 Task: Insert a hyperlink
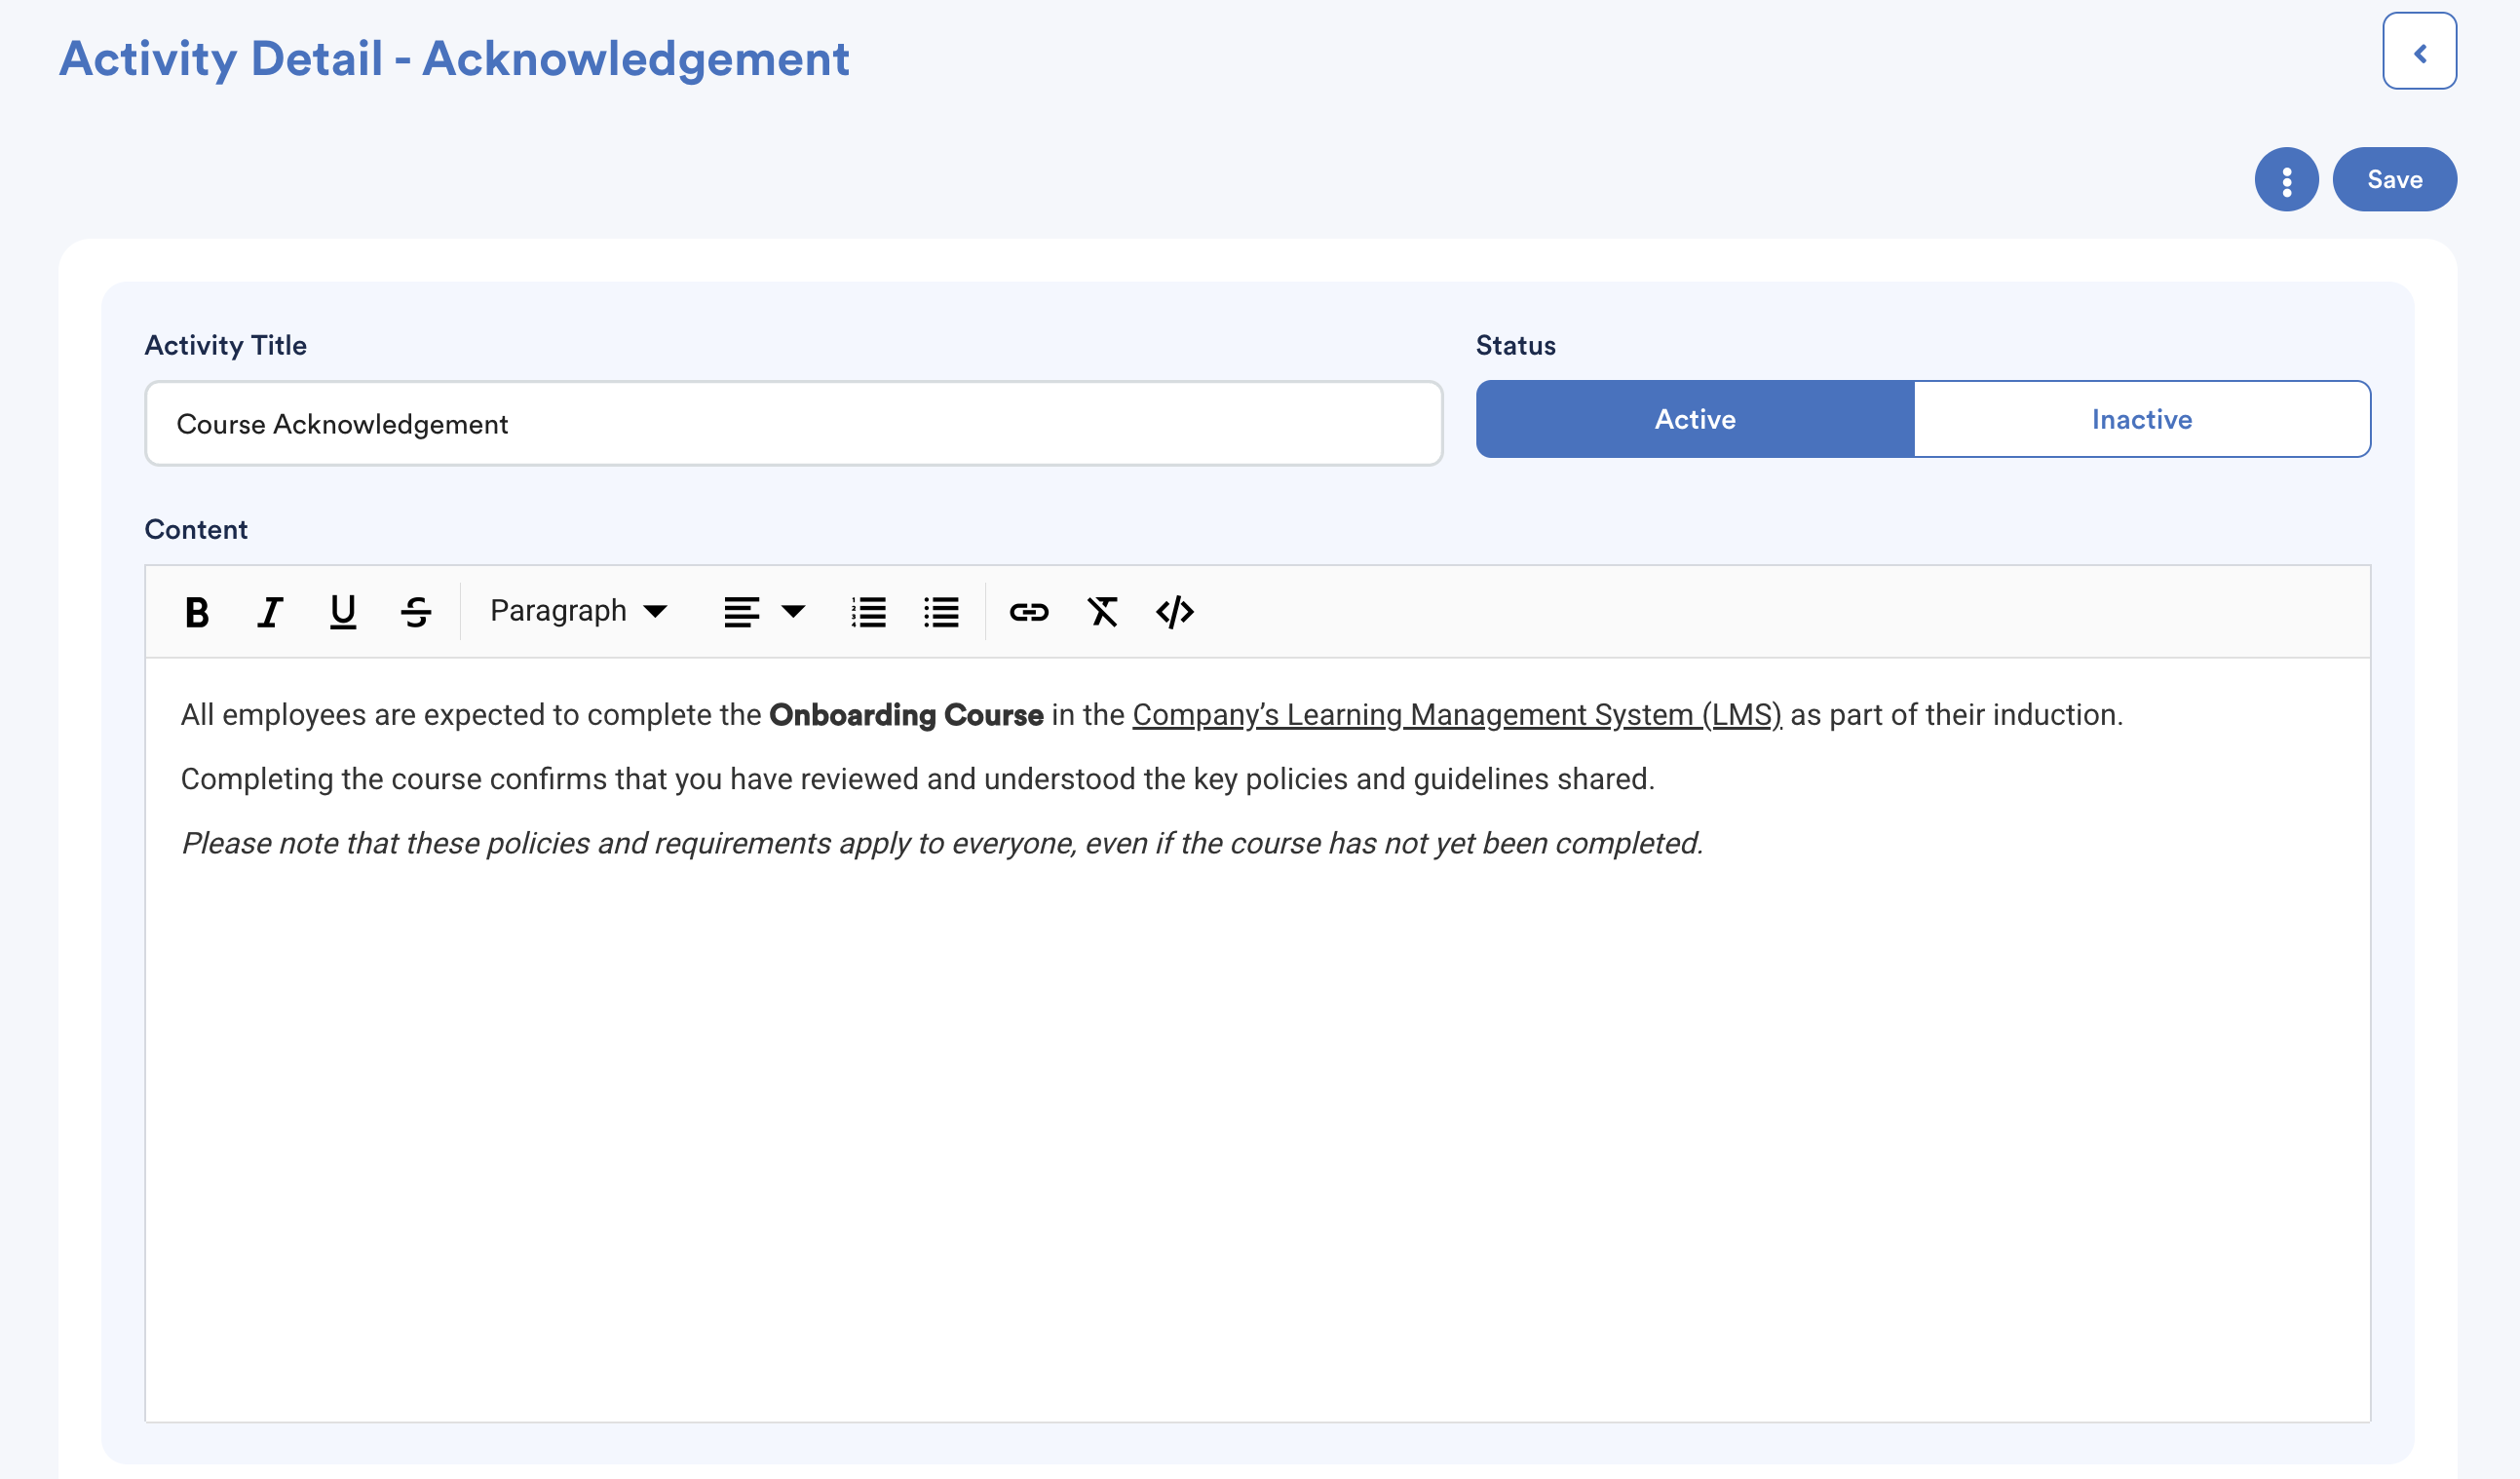(1028, 611)
